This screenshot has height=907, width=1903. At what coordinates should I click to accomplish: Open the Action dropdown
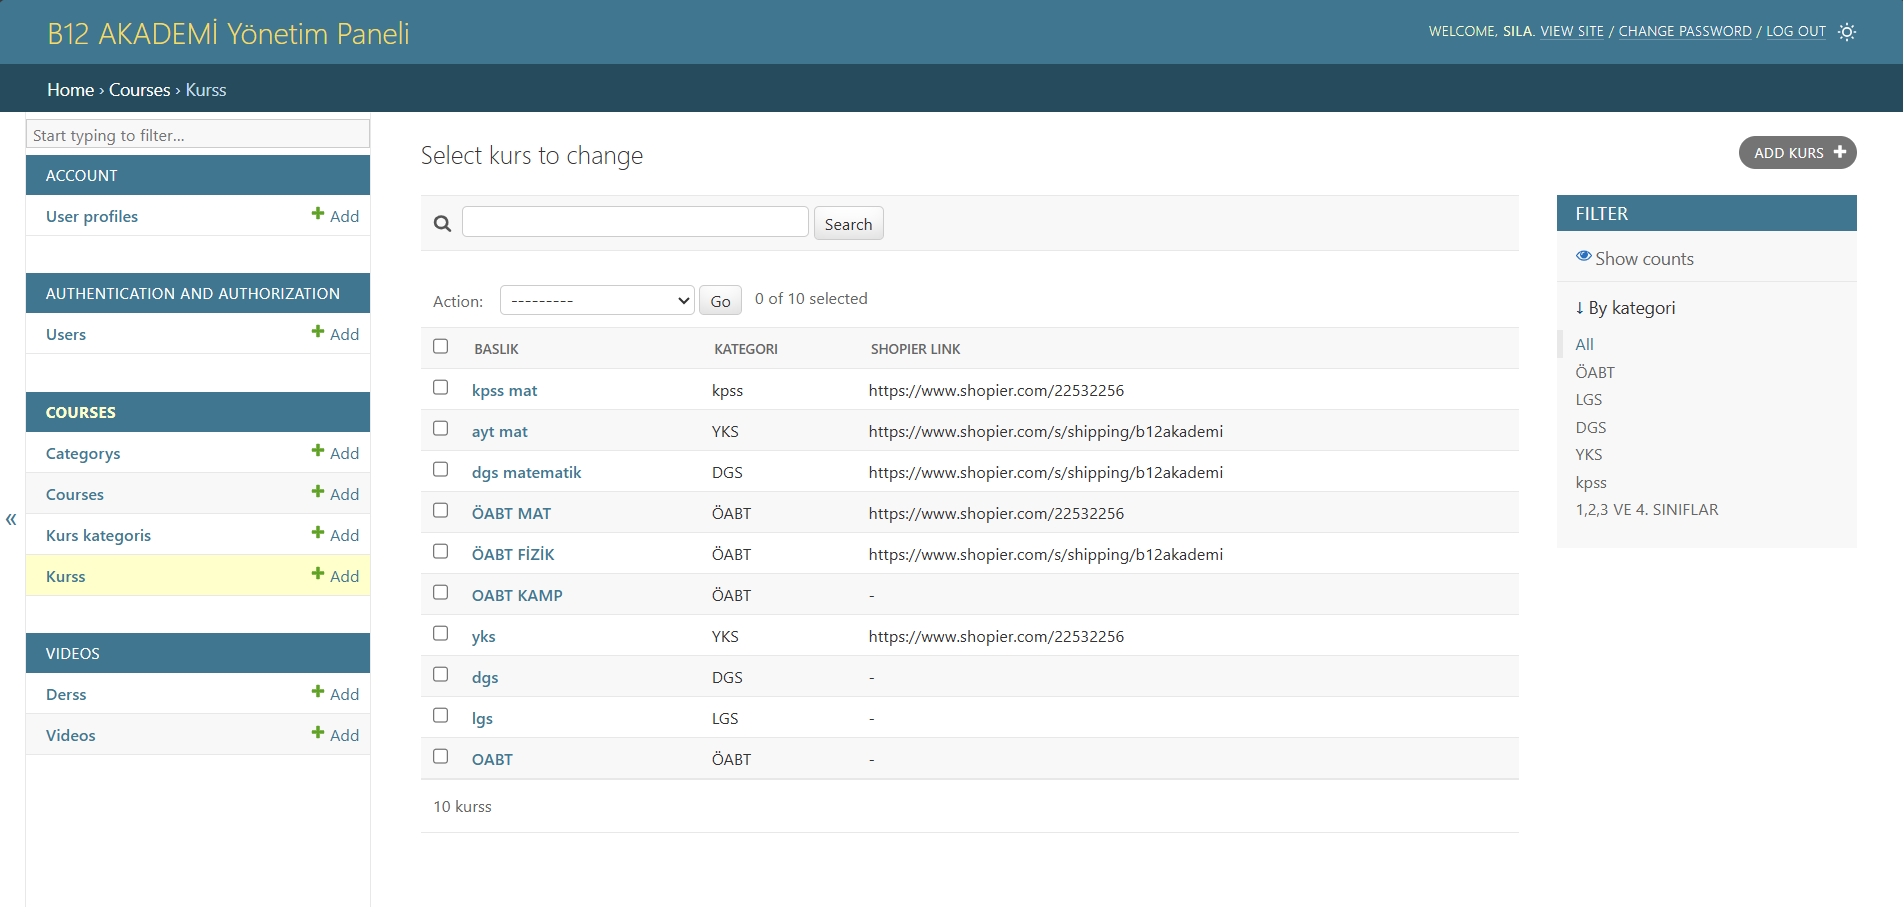pyautogui.click(x=597, y=300)
